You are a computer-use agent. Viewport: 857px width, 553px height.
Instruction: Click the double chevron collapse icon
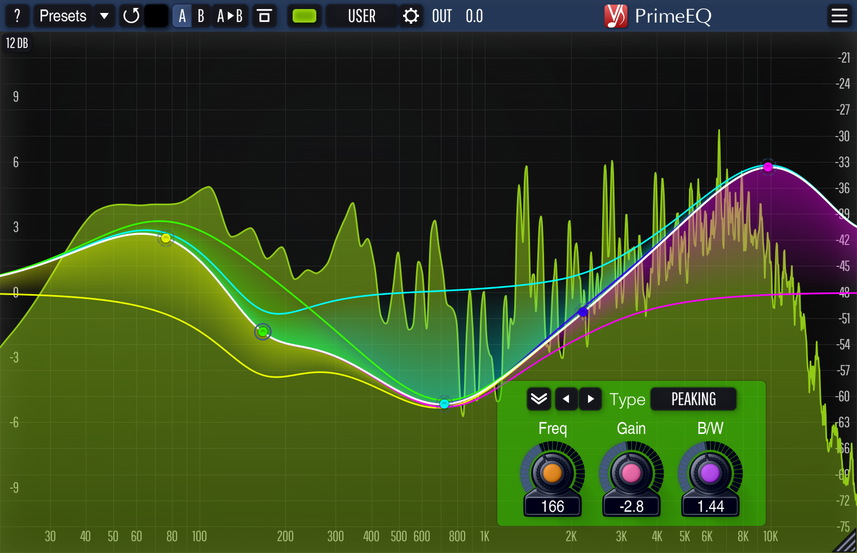point(539,399)
